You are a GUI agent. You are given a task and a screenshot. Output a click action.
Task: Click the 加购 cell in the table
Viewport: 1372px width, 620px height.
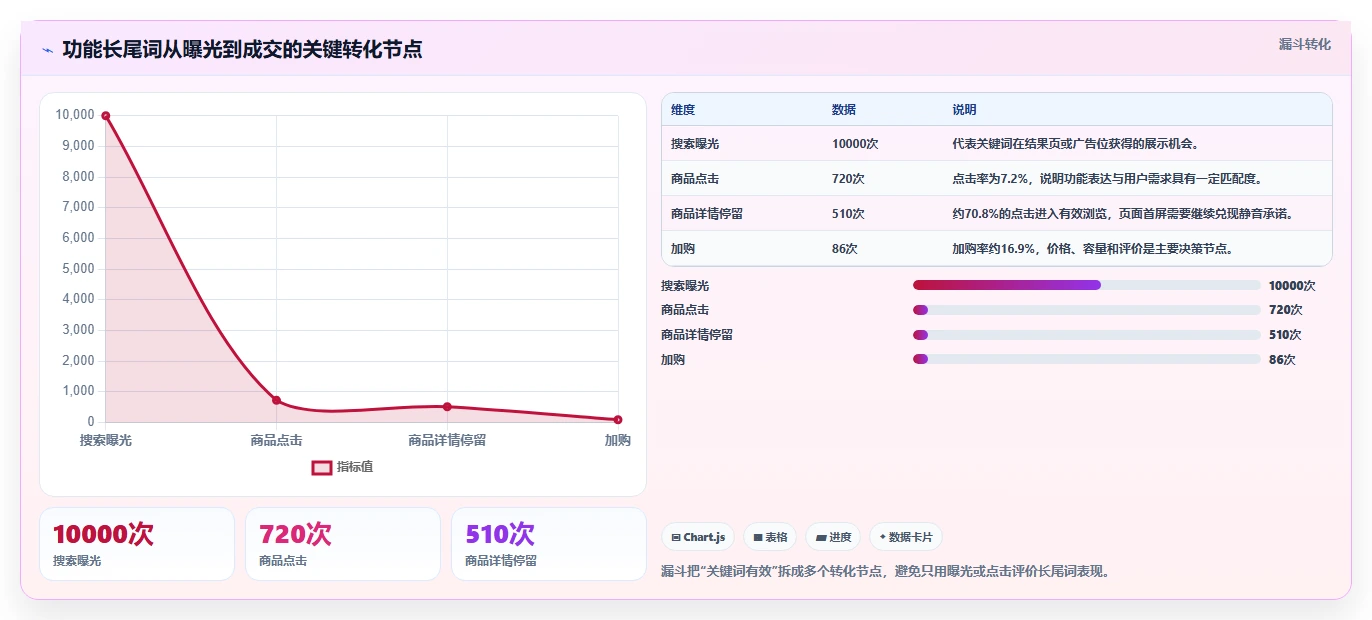pos(683,249)
